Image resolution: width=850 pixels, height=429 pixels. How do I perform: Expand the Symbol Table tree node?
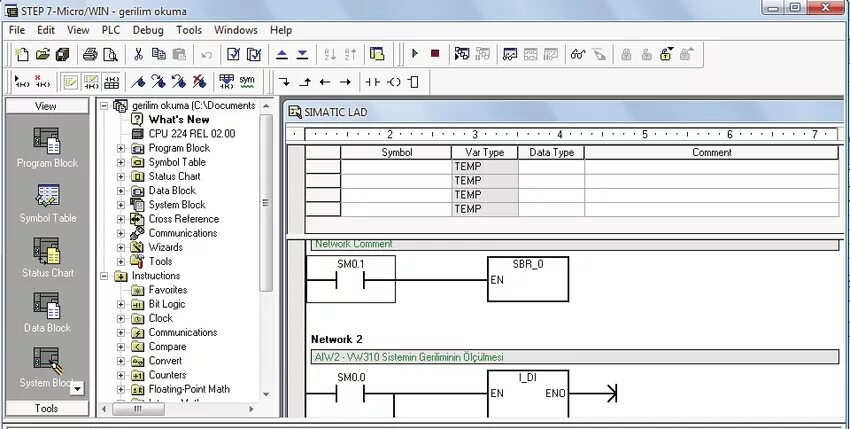point(120,162)
